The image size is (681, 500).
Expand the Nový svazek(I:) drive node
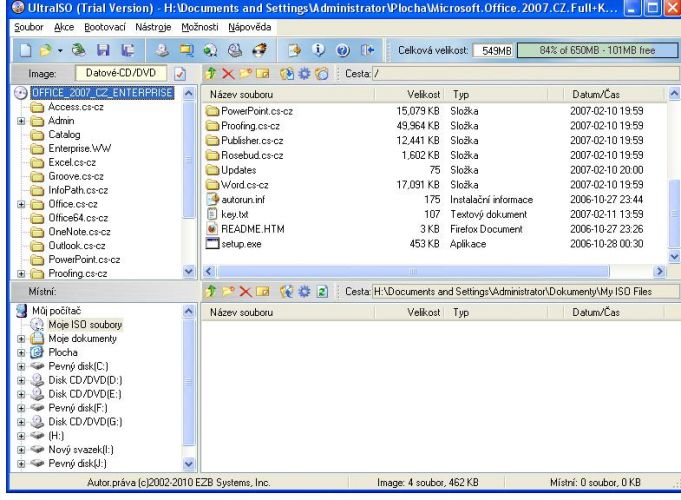21,450
